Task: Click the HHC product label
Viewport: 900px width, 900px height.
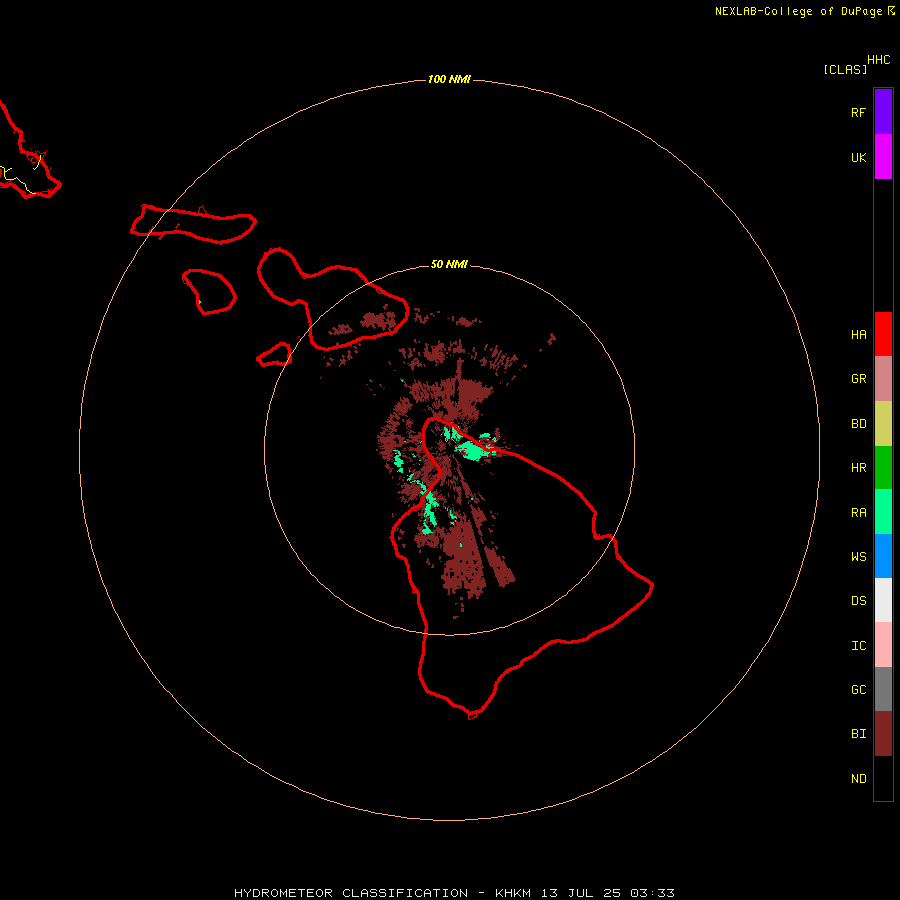Action: coord(878,59)
